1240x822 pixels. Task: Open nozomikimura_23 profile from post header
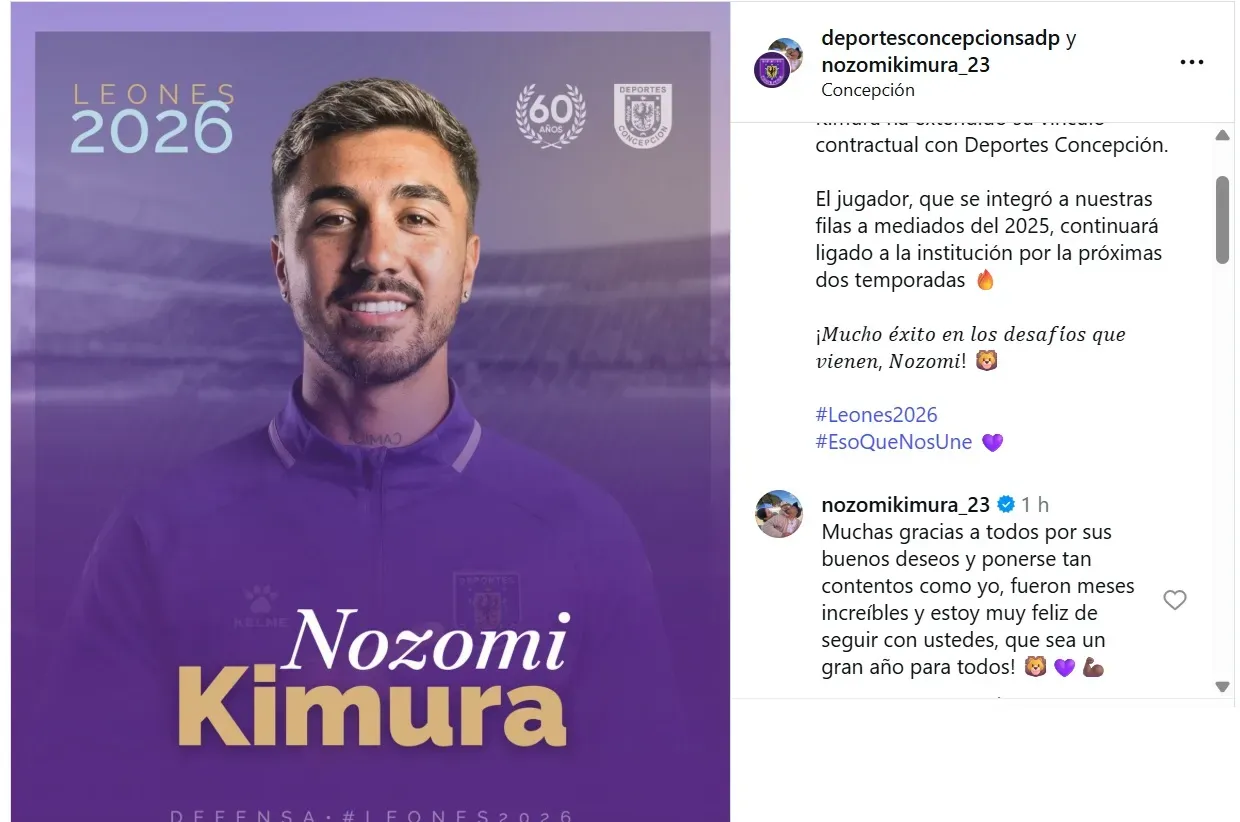(905, 64)
